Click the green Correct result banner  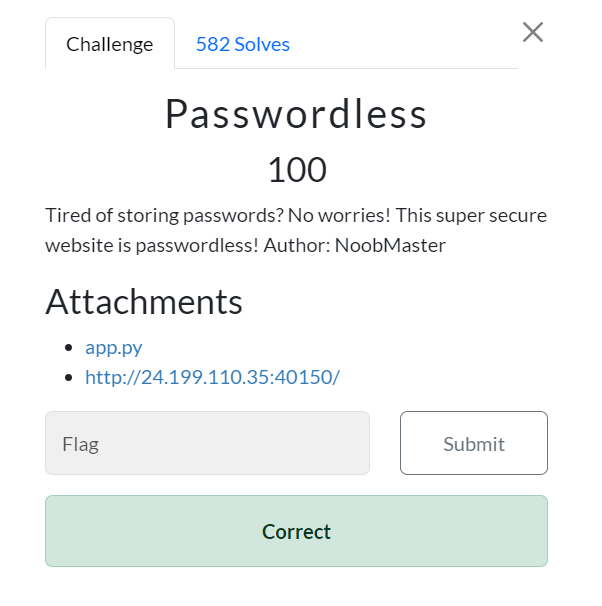tap(296, 531)
